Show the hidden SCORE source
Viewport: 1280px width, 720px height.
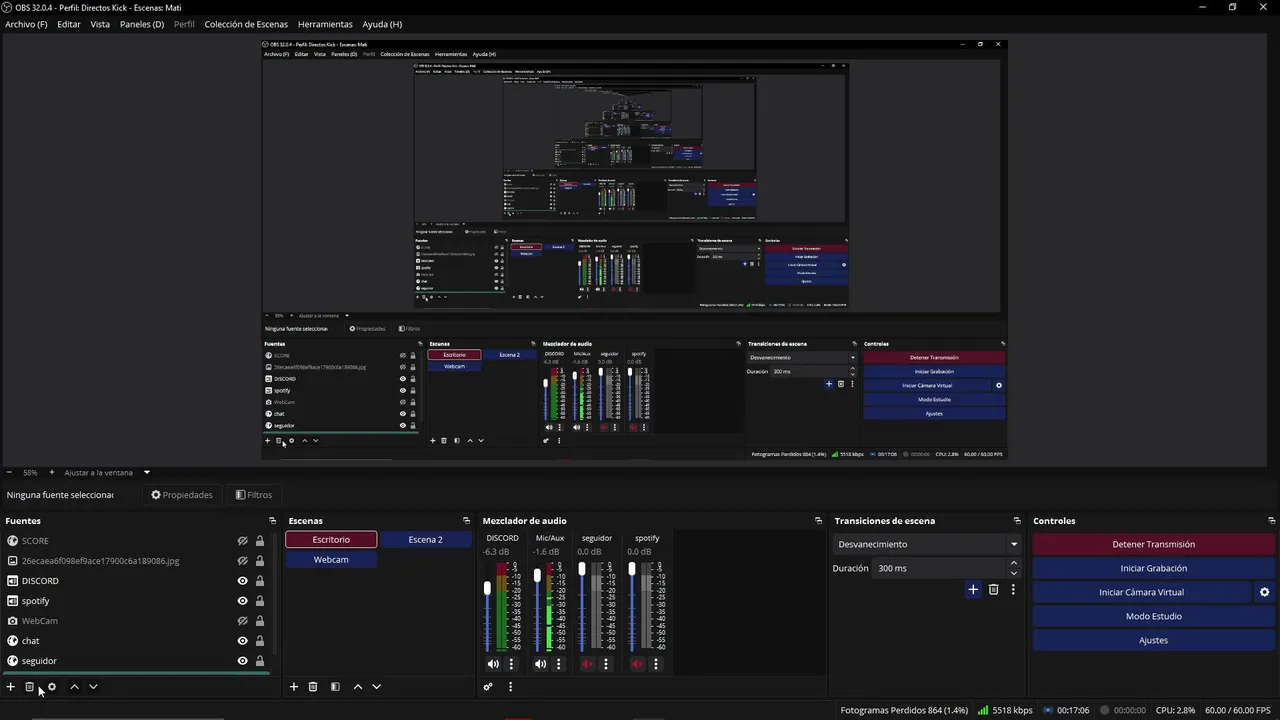tap(242, 541)
